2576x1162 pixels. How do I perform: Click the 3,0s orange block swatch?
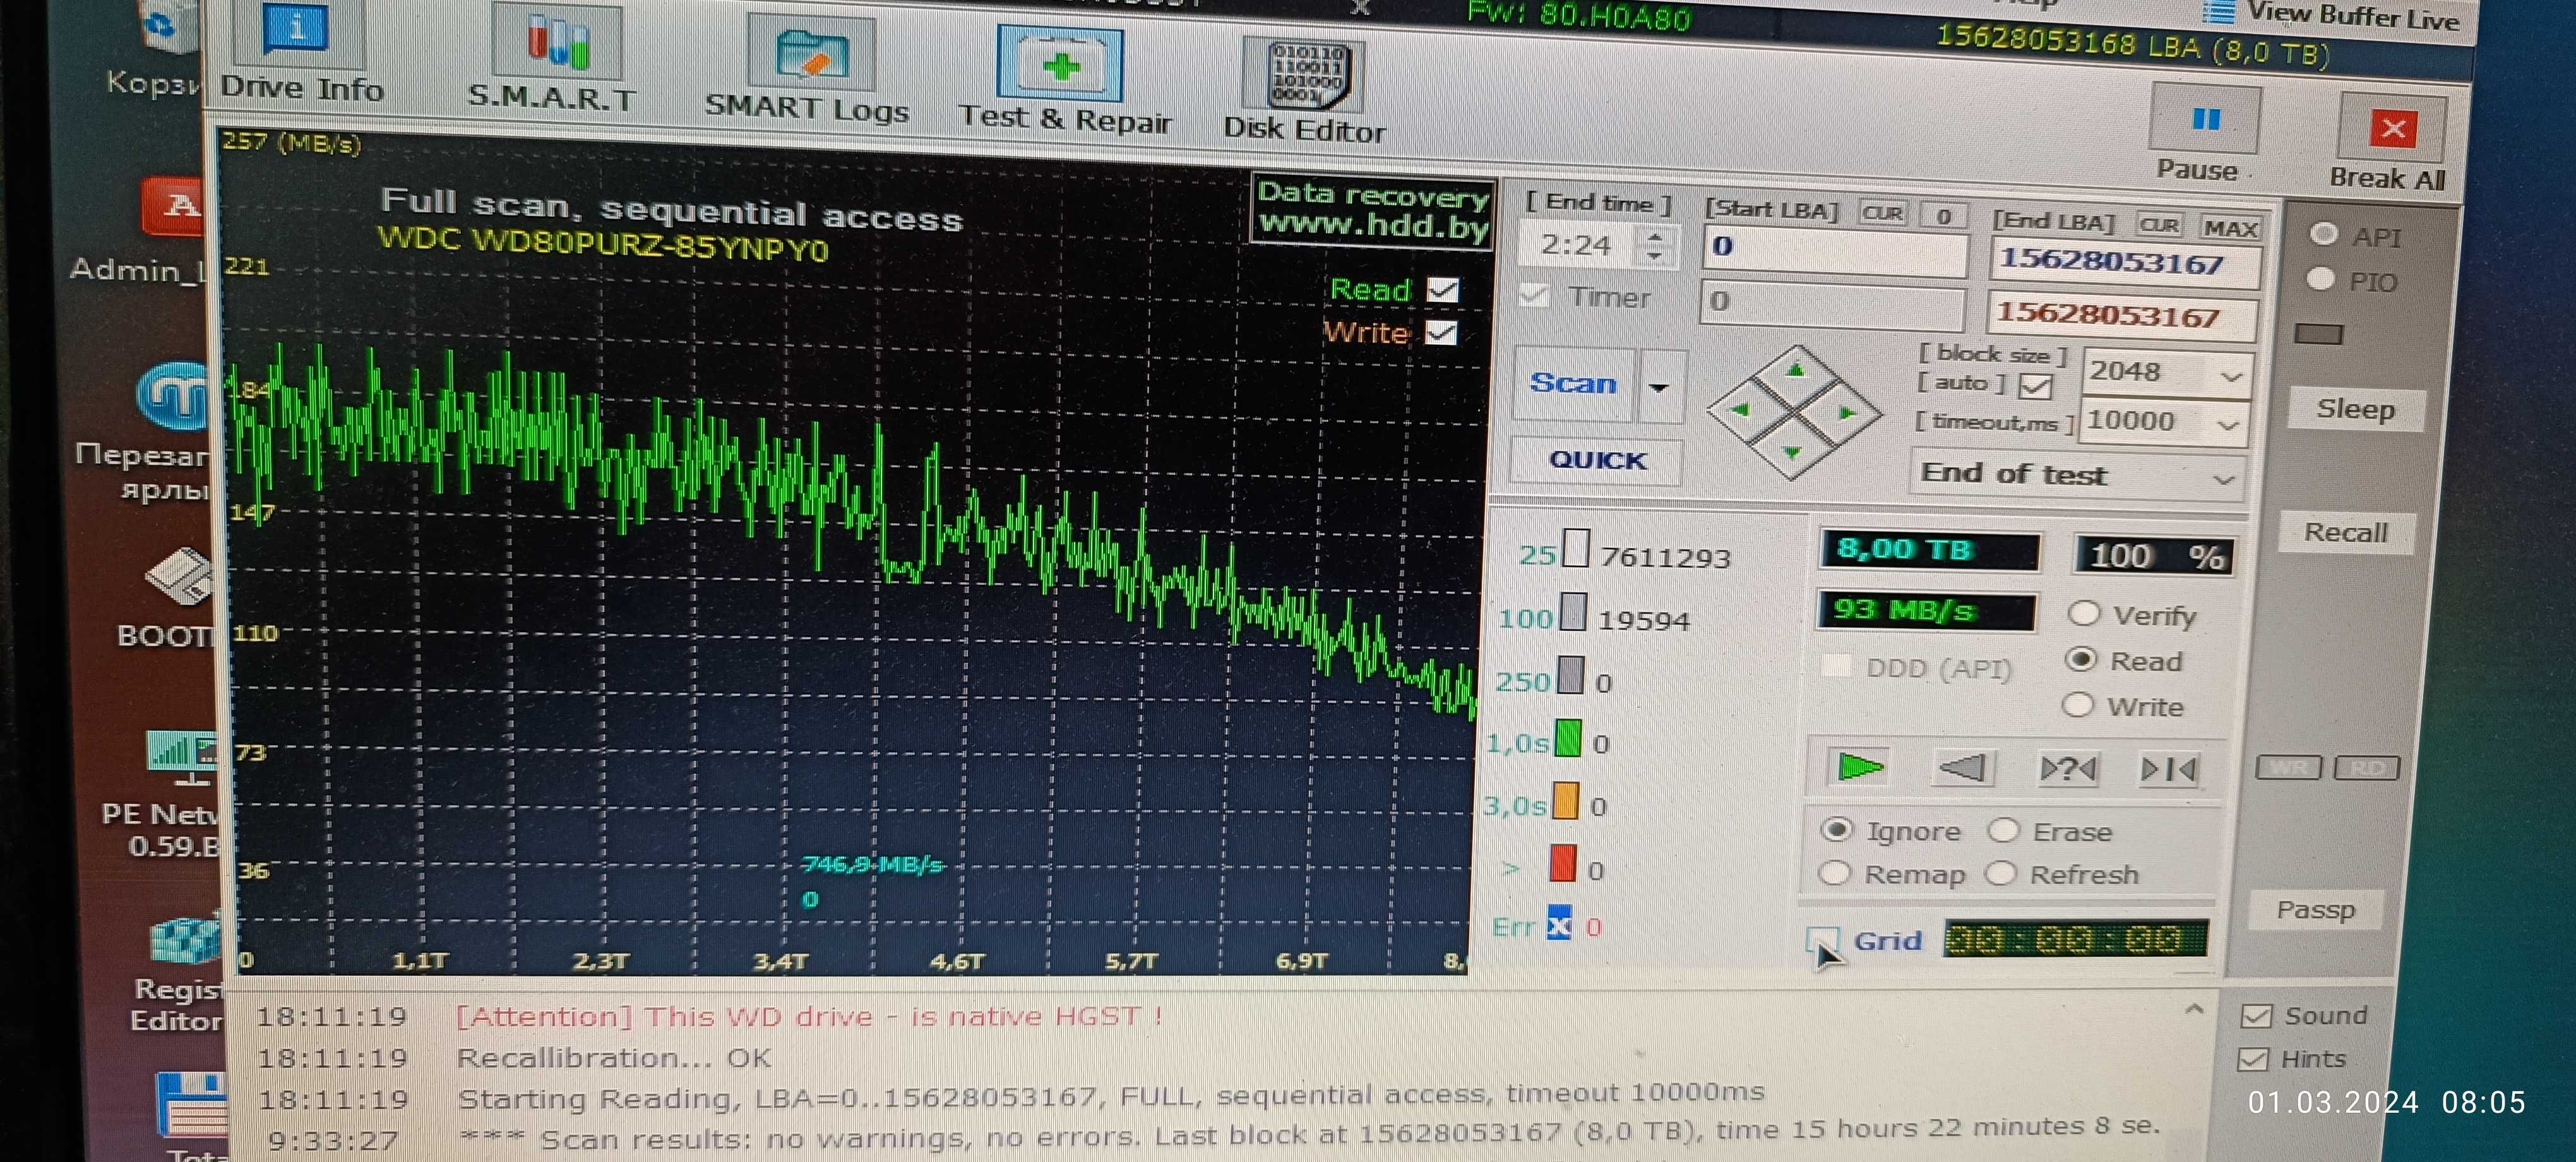click(x=1565, y=801)
